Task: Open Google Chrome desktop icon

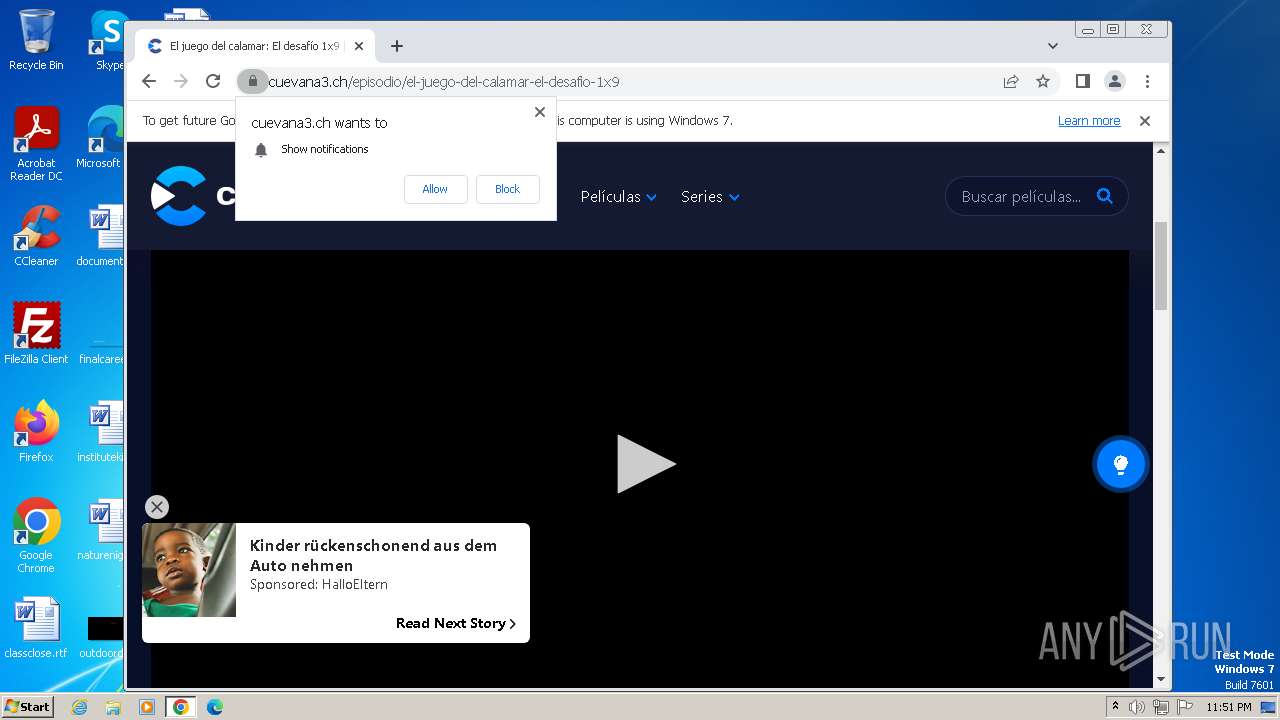Action: (x=36, y=536)
